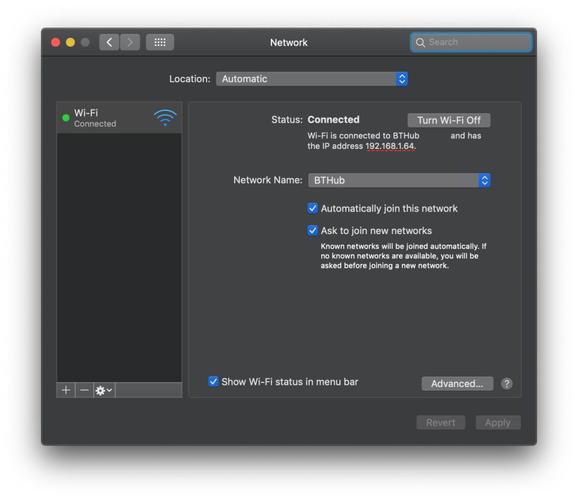Toggle Ask to join new networks checkbox
The width and height of the screenshot is (578, 500).
coord(312,231)
